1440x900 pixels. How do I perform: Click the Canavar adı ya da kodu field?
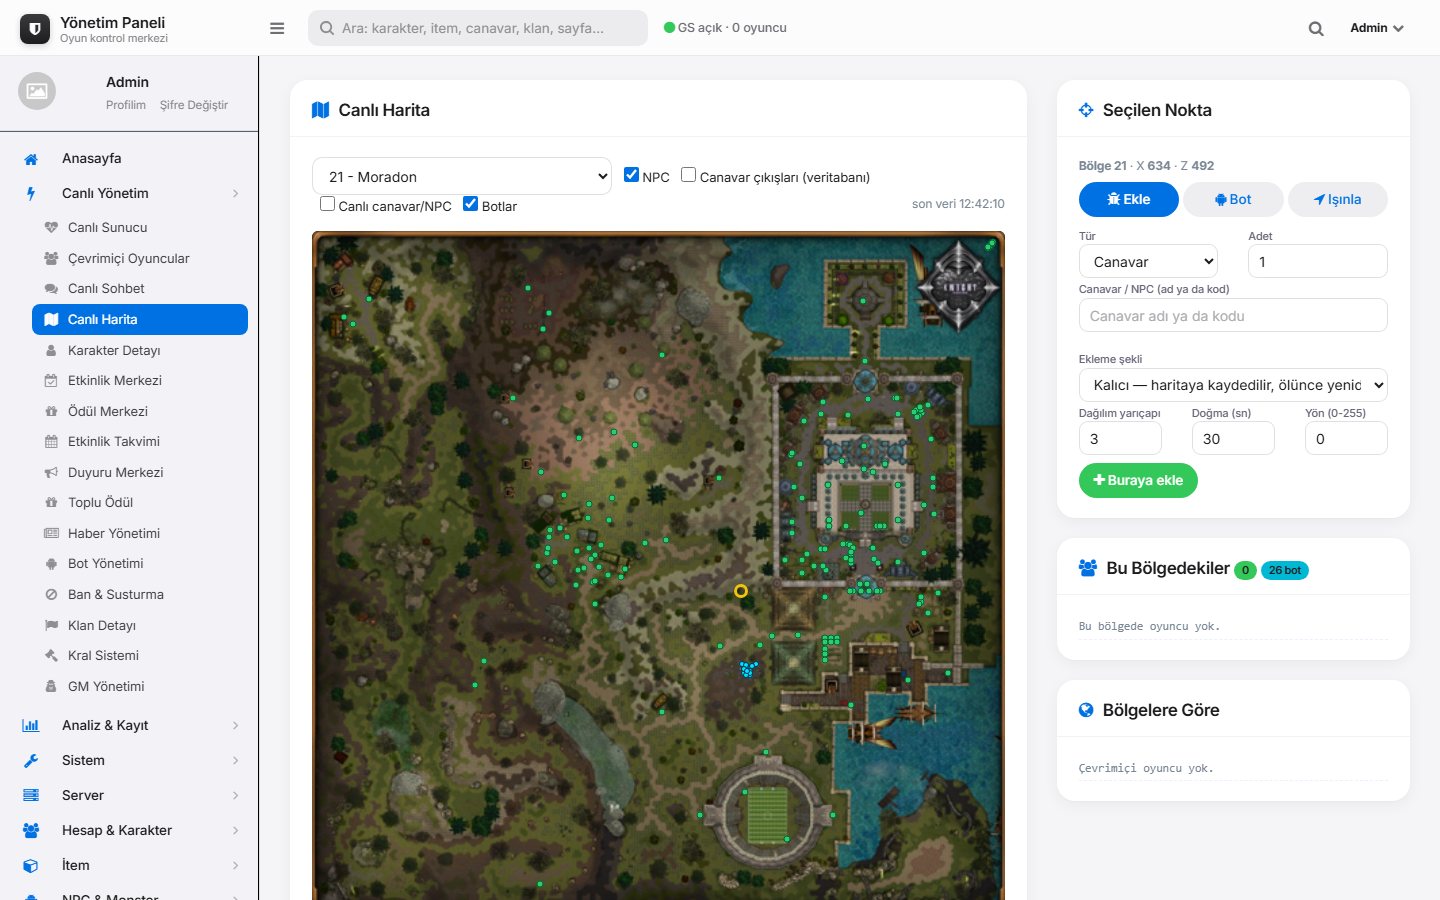click(x=1233, y=316)
